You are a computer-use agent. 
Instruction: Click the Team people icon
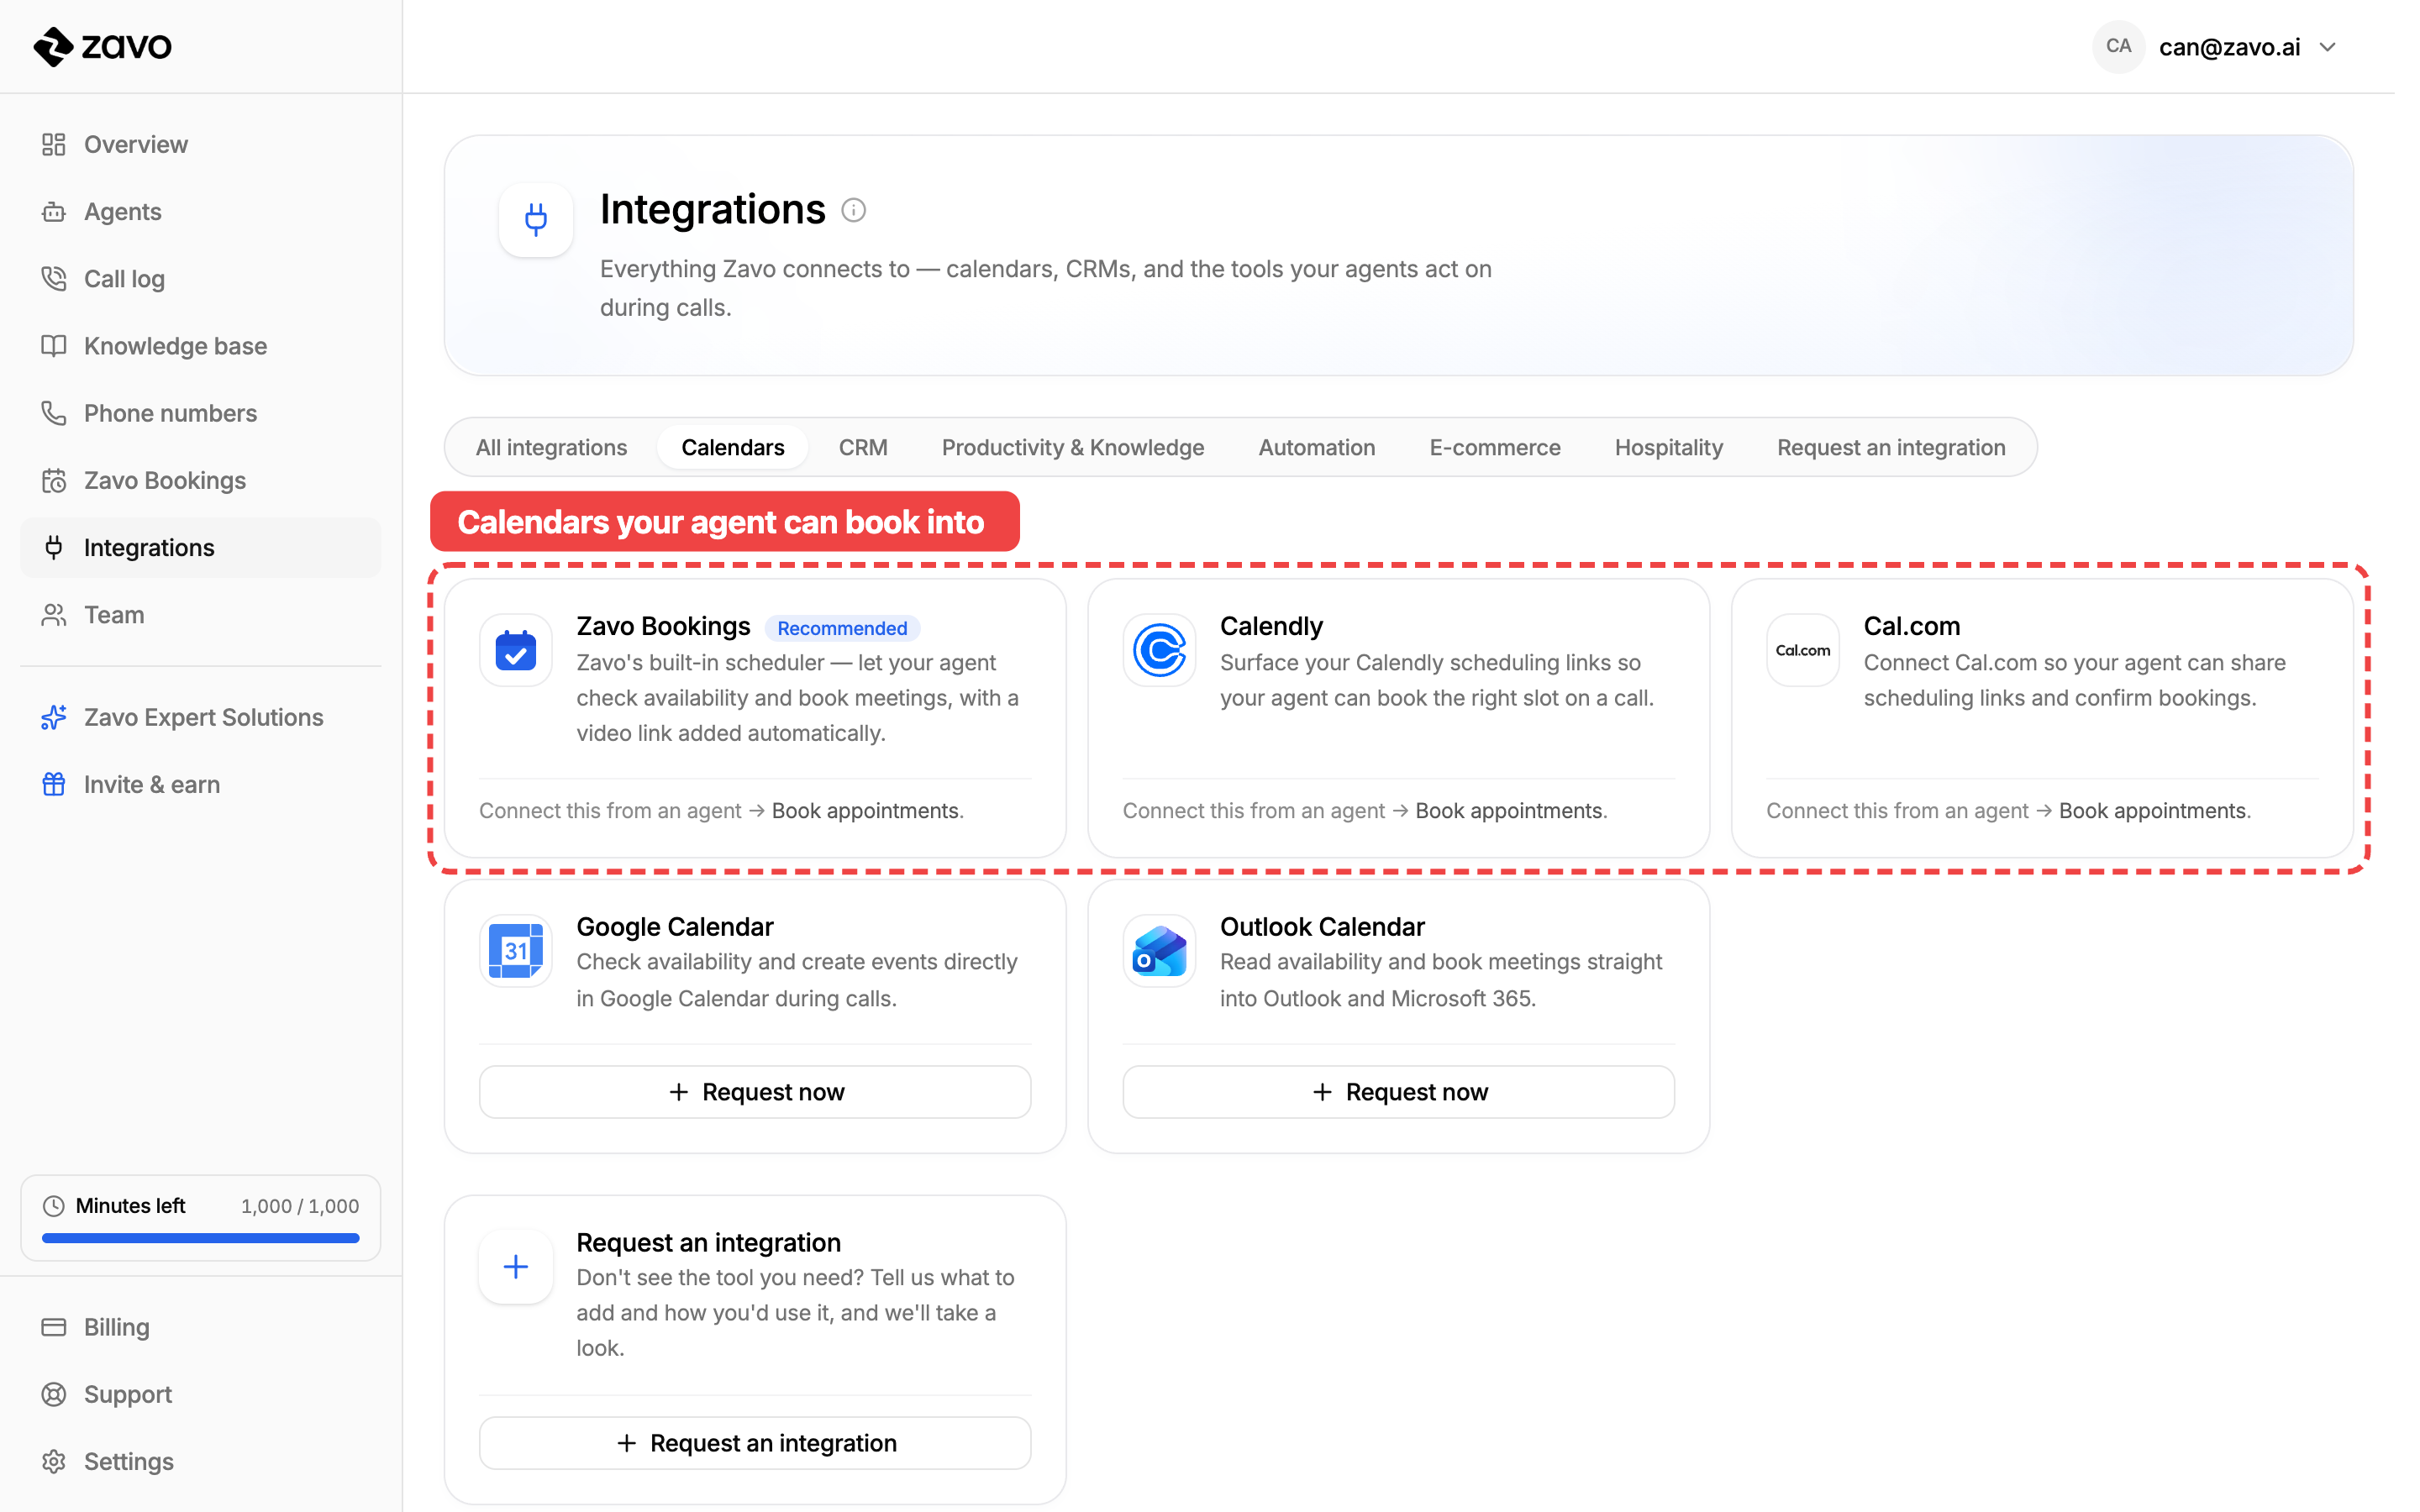coord(54,615)
